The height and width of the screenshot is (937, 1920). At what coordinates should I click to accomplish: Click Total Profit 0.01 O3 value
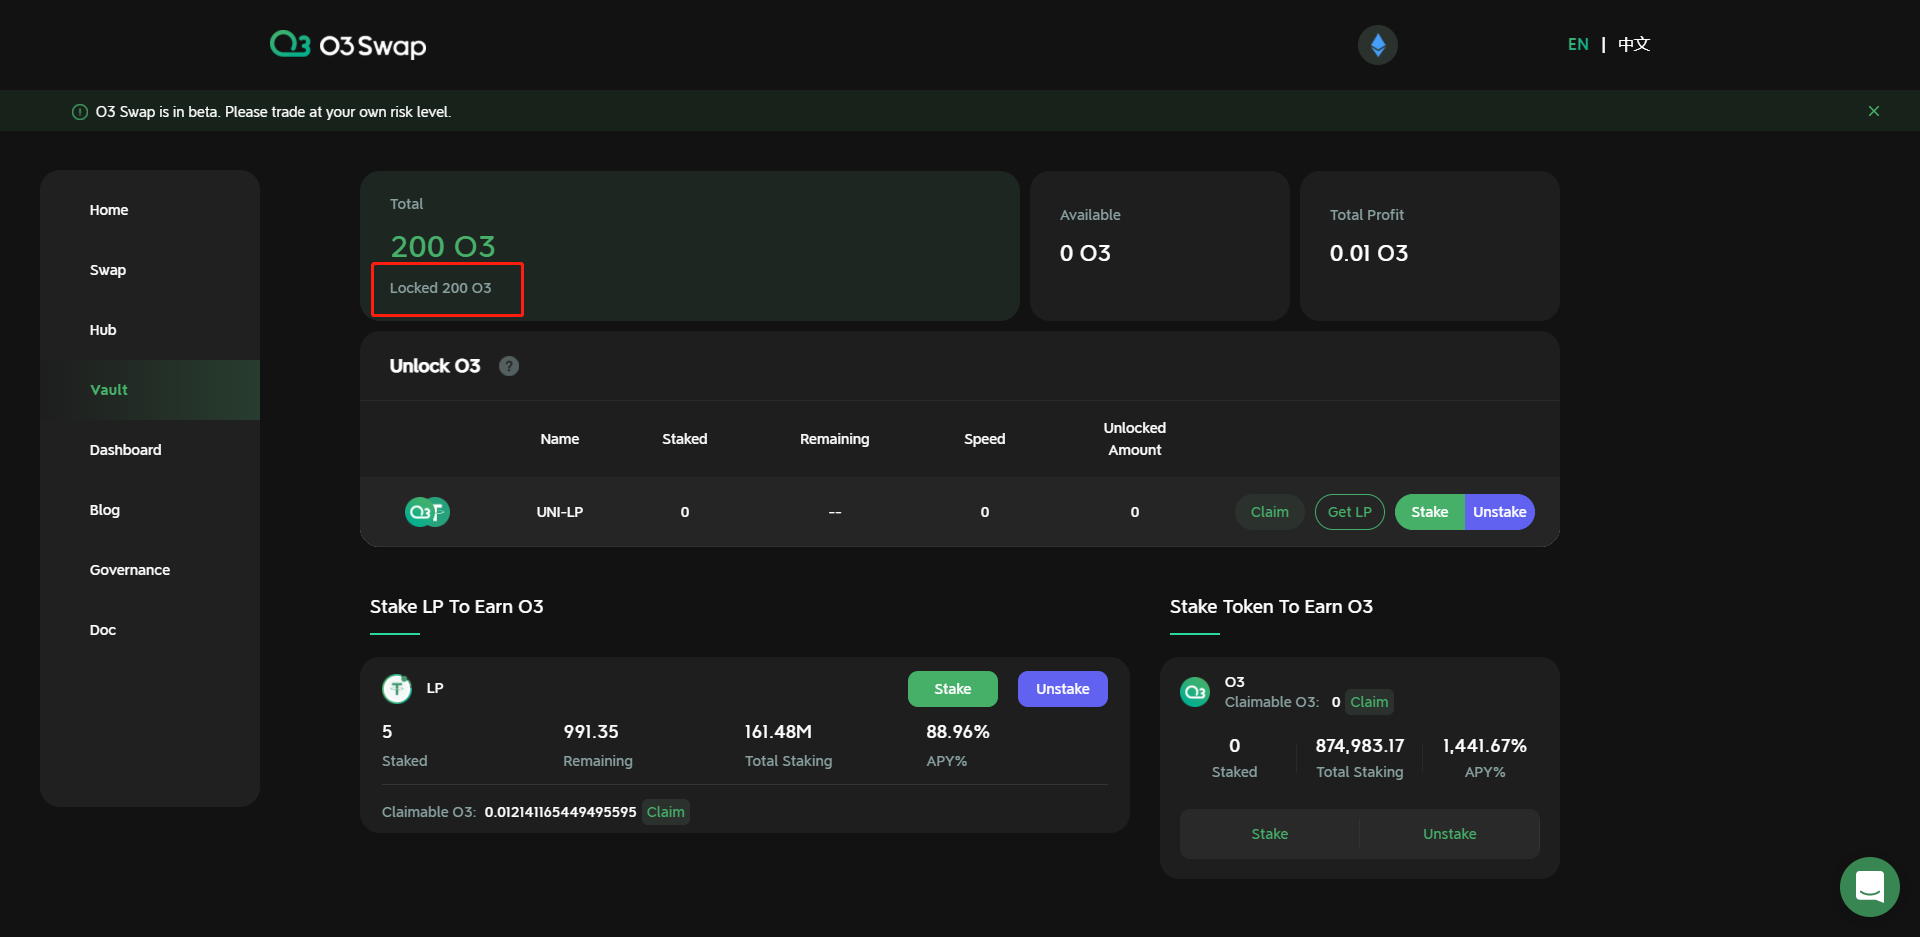point(1369,253)
